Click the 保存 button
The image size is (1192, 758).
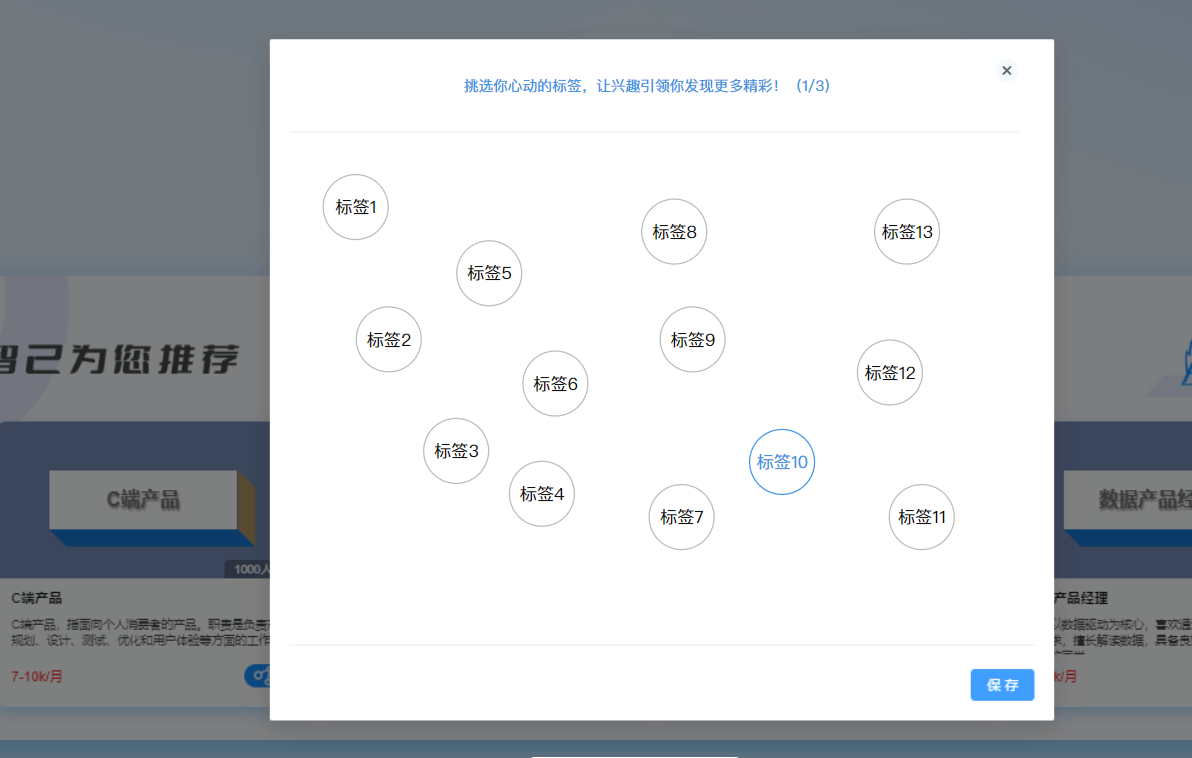(1002, 685)
